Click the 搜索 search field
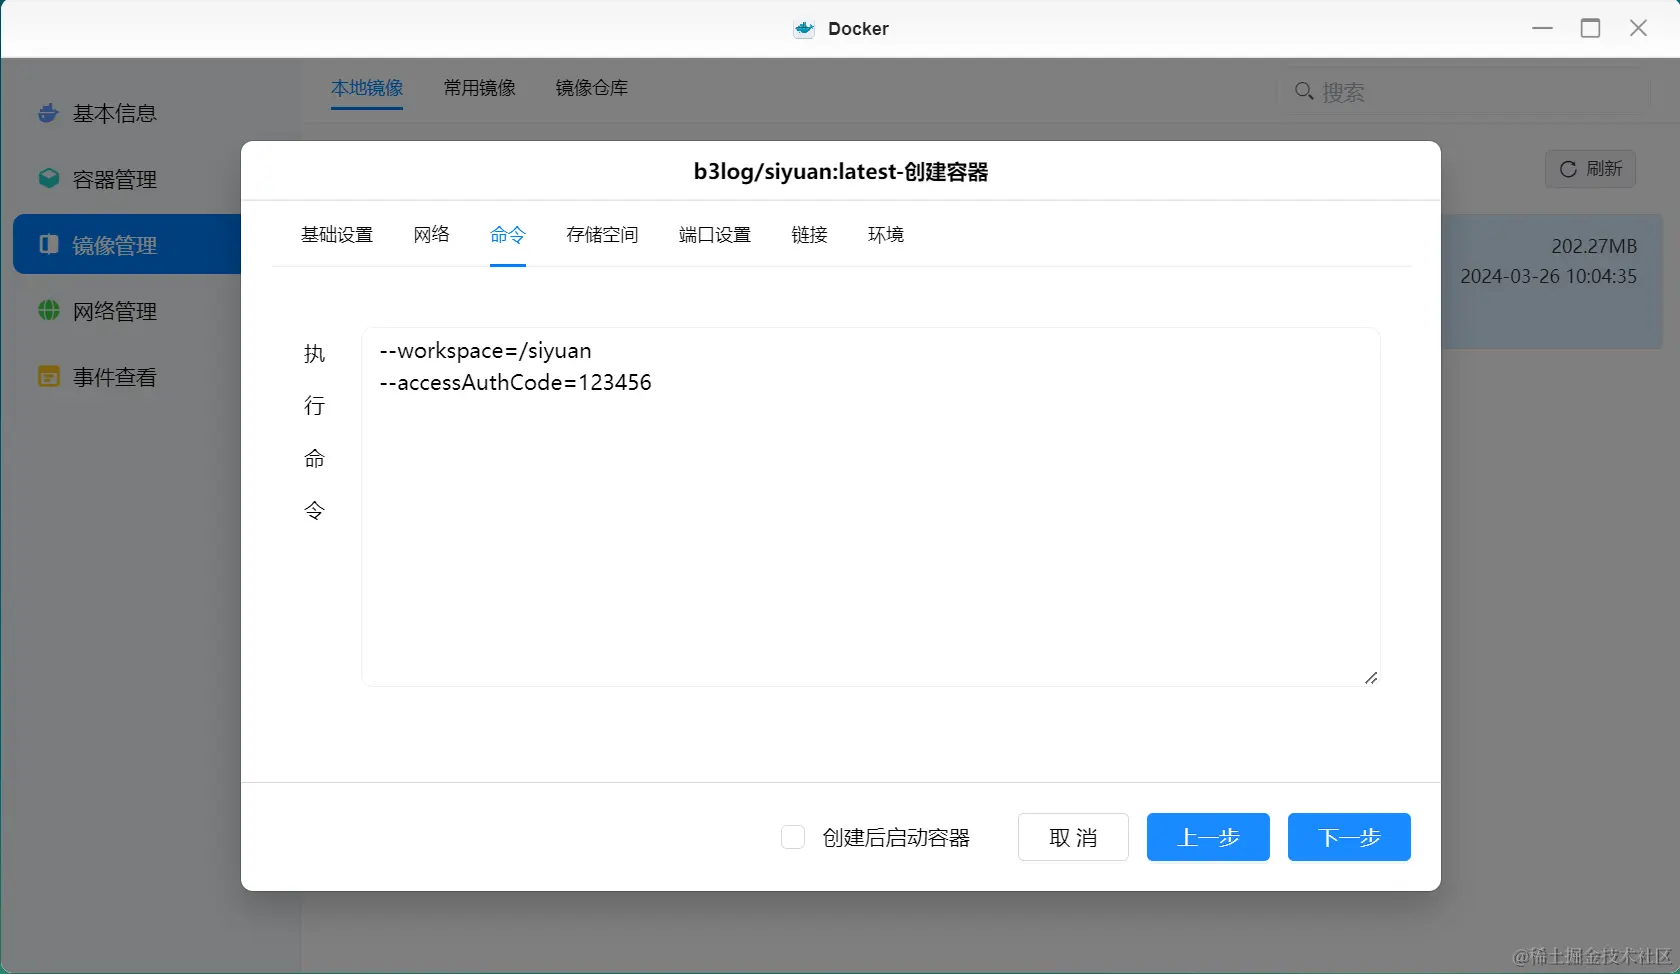 click(x=1465, y=92)
